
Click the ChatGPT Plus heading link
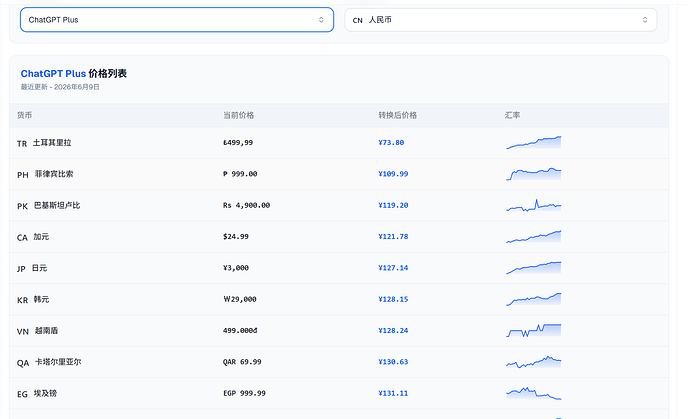tap(53, 74)
